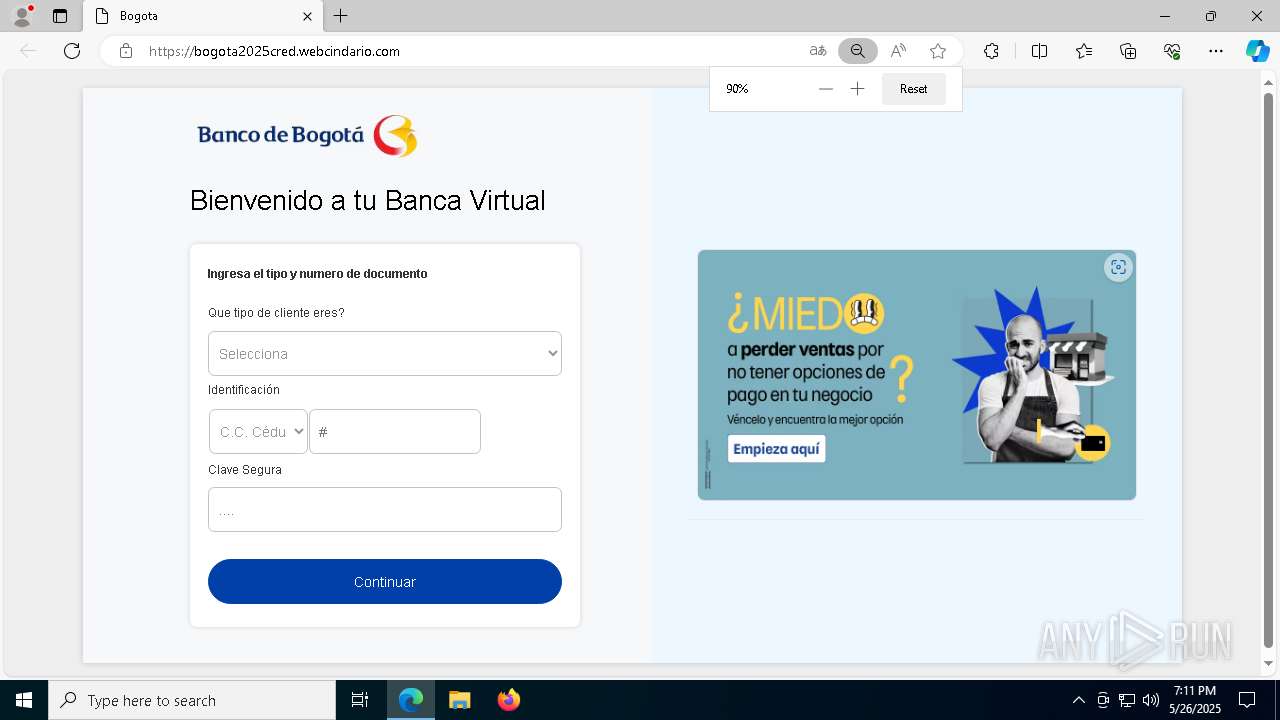Click the Clave Segura password field
Viewport: 1280px width, 720px height.
385,510
